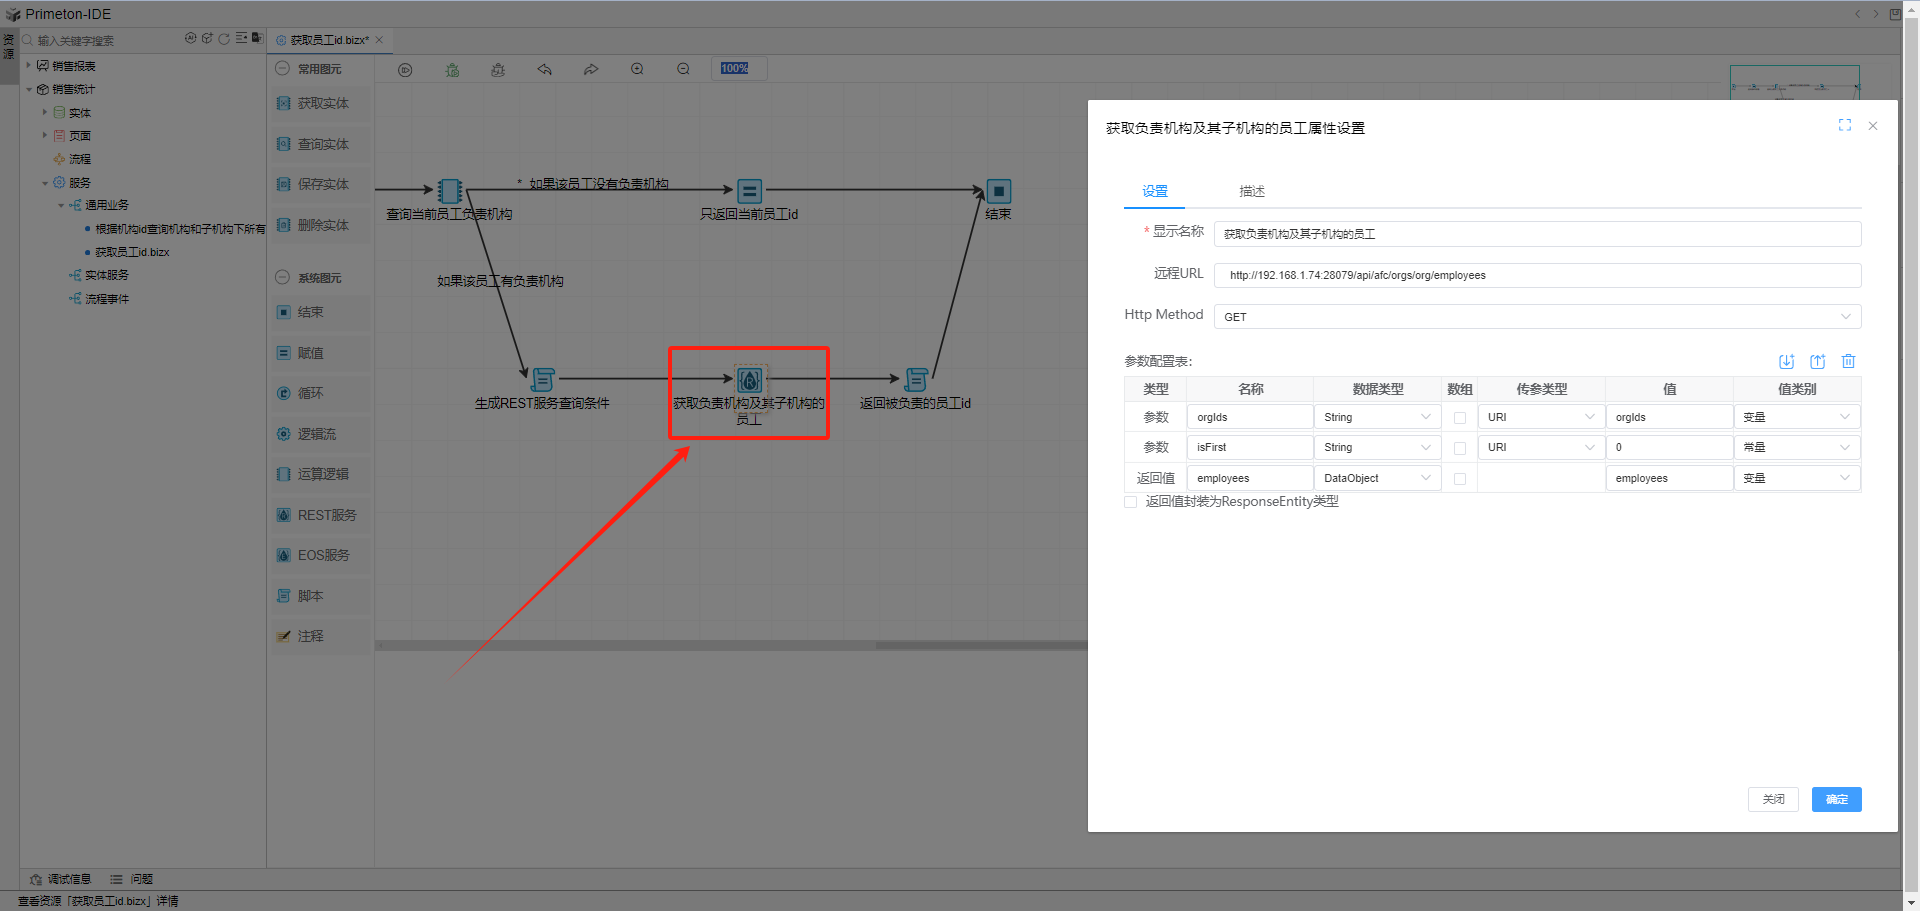The image size is (1920, 911).
Task: Open the Http Method GET dropdown
Action: 1536,317
